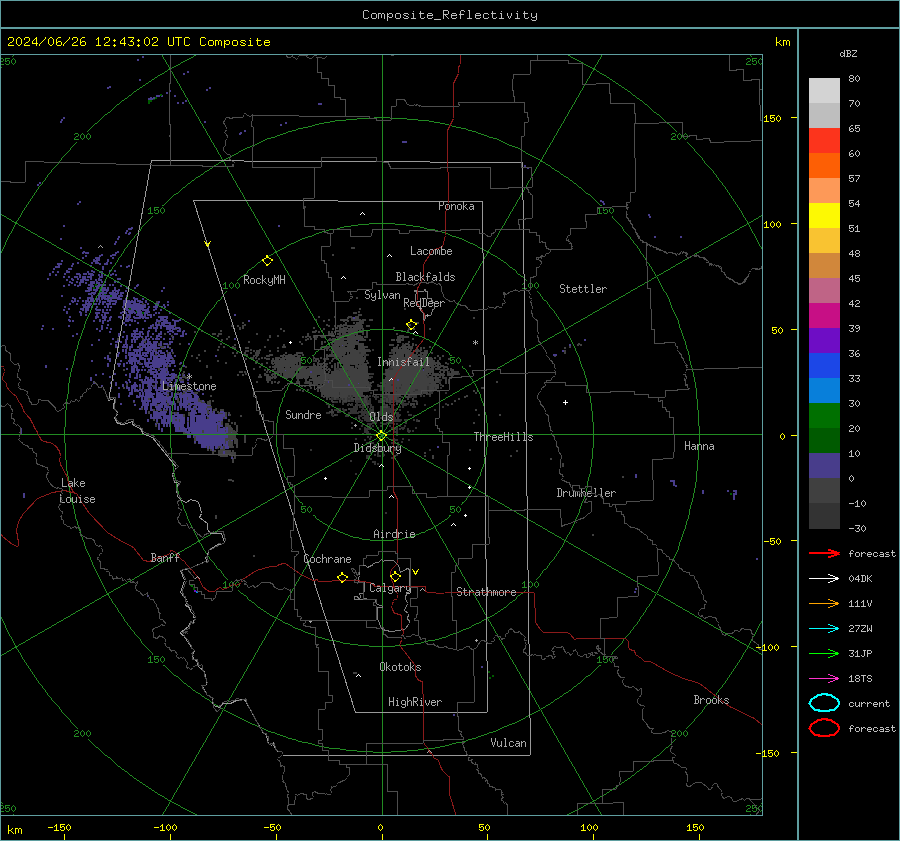This screenshot has height=841, width=900.
Task: Pick the purple 39 dBZ color swatch
Action: click(824, 340)
